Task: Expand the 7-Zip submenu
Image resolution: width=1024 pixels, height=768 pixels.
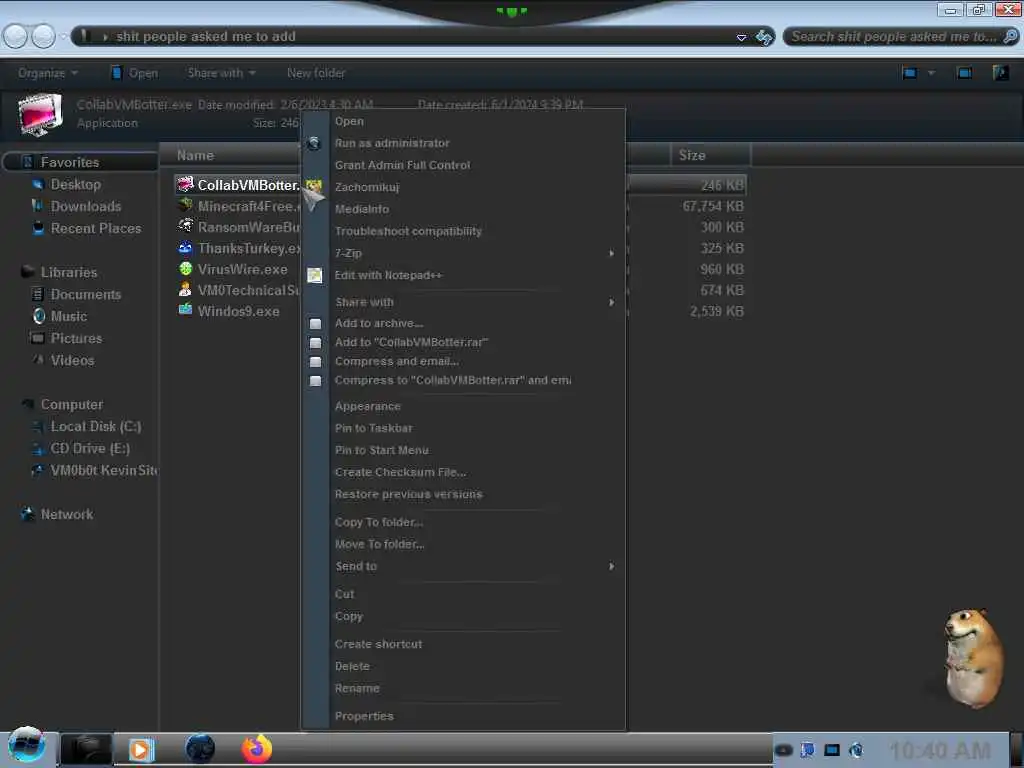Action: pyautogui.click(x=611, y=253)
